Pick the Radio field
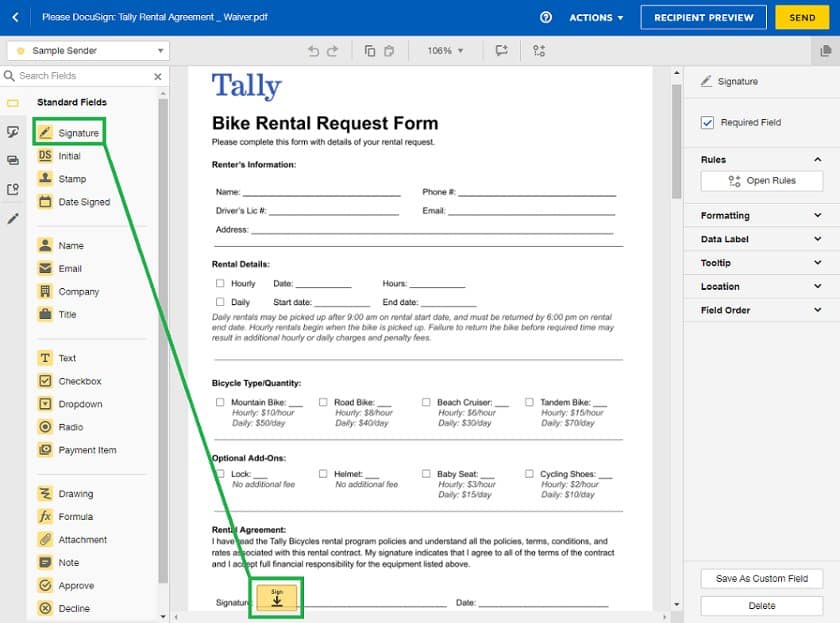840x623 pixels. (60, 427)
